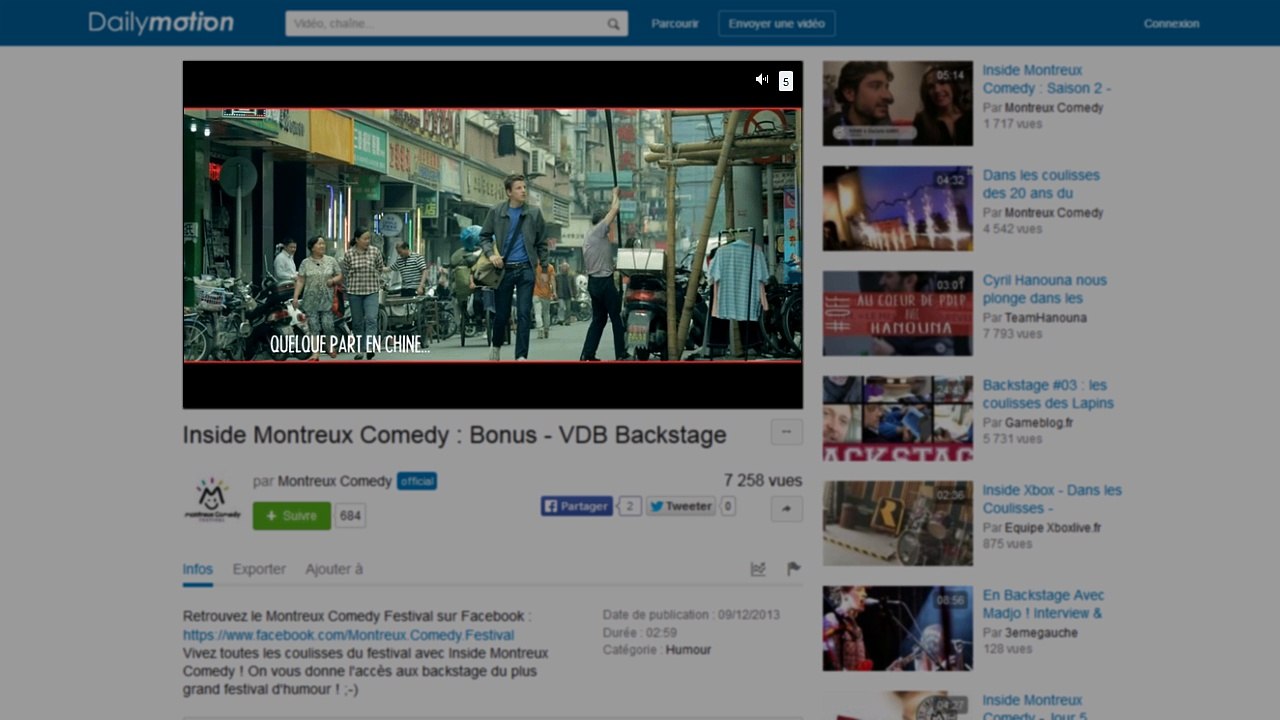
Task: Open 'Backstage #03 : les coulisses des Lapins' link
Action: (1048, 394)
